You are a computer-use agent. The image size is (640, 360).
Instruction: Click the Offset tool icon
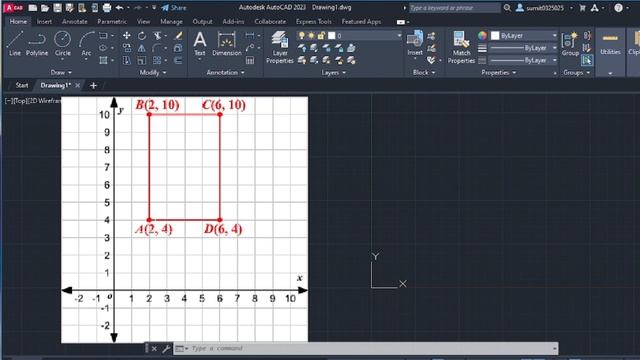point(178,60)
